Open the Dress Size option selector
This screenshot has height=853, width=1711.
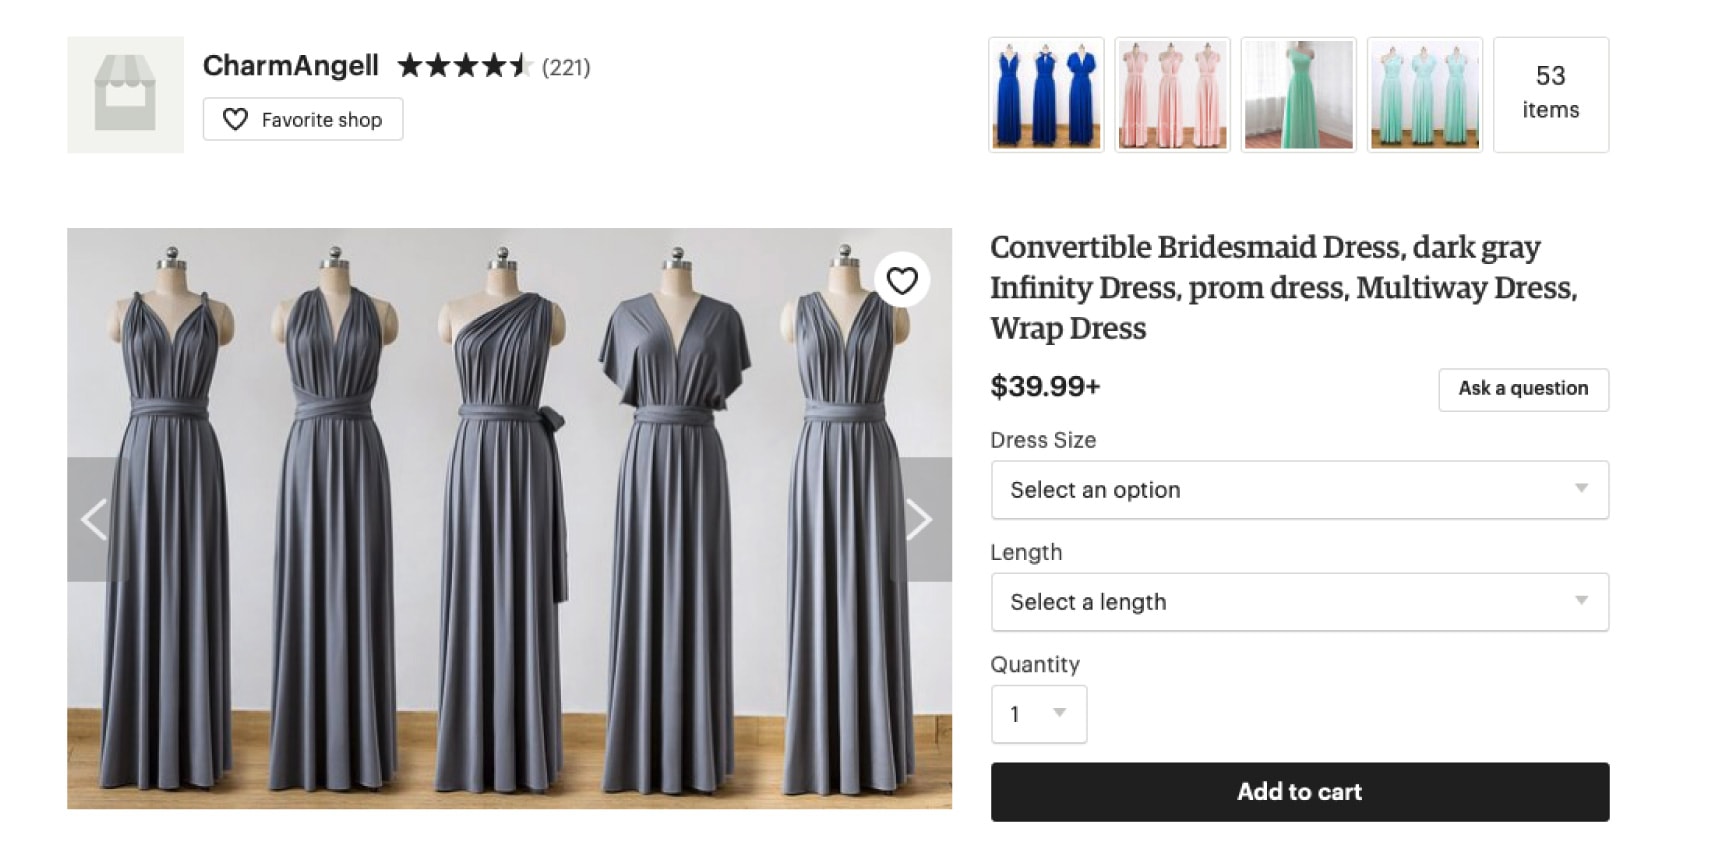1298,490
